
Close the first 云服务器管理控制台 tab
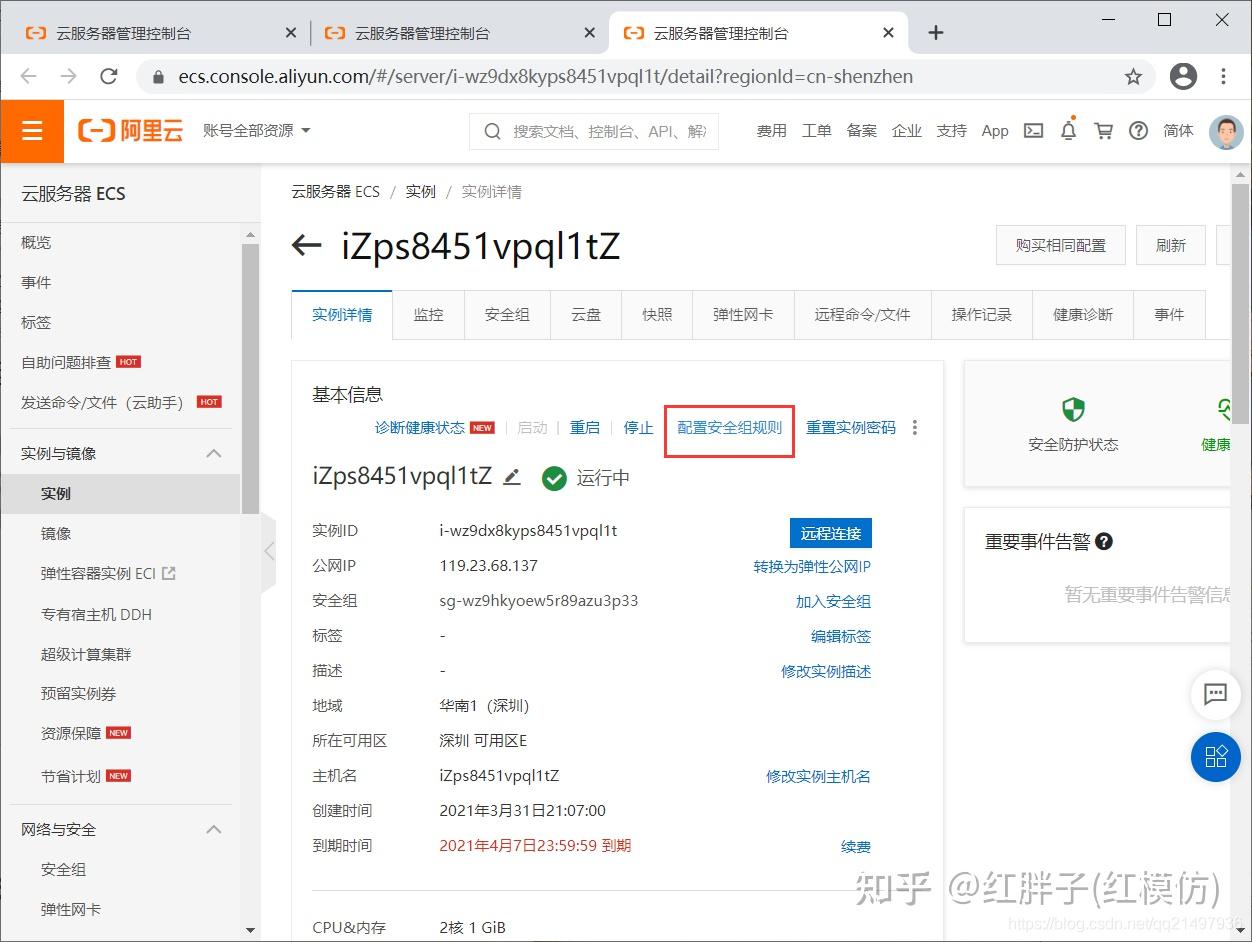291,33
